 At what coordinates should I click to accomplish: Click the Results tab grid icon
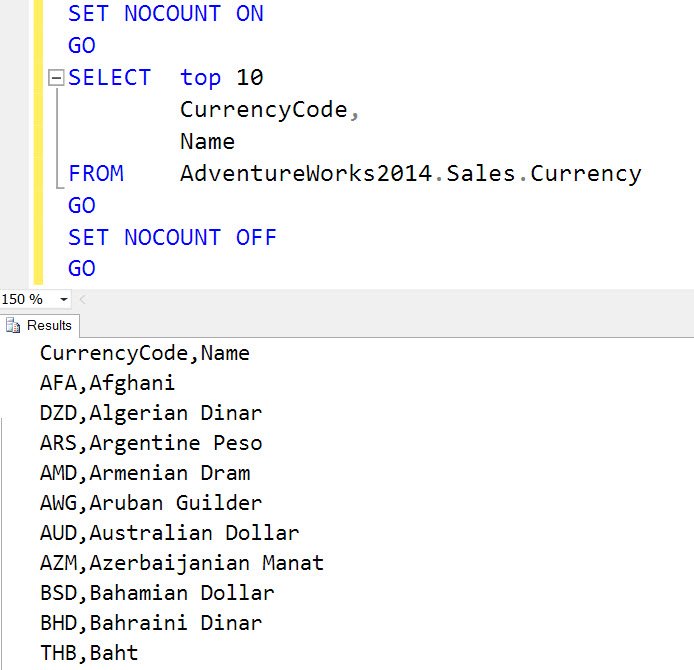coord(13,326)
